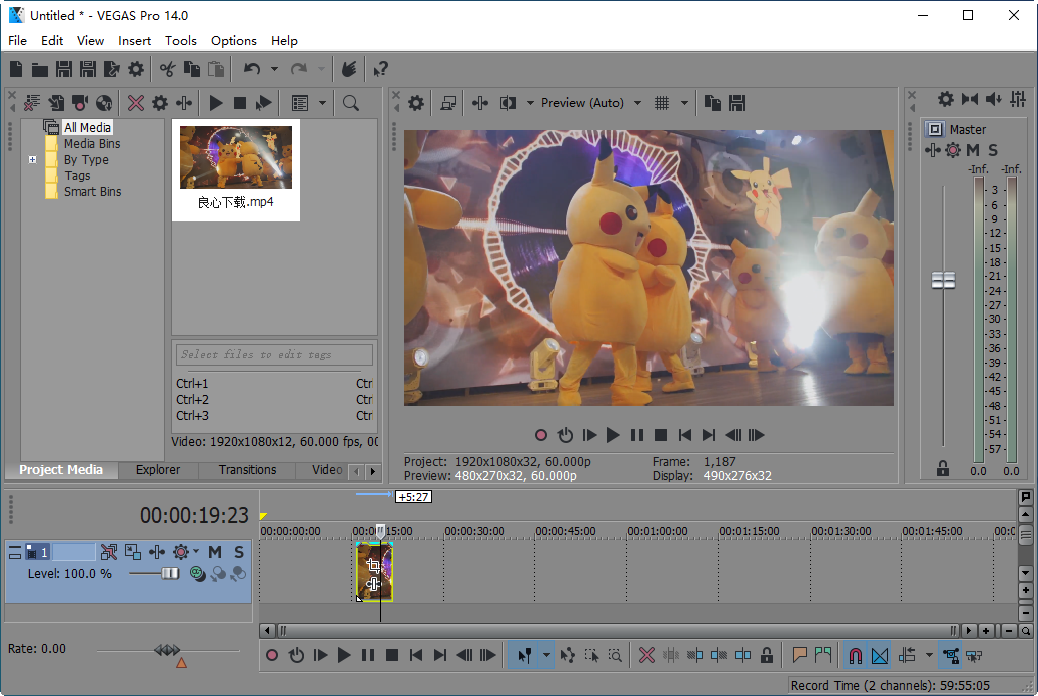Open the Normal Edit Tool dropdown

[546, 656]
